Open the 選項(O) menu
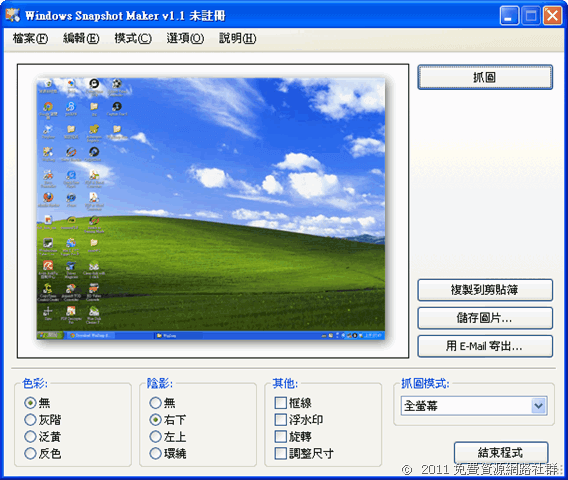568x480 pixels. pyautogui.click(x=185, y=38)
